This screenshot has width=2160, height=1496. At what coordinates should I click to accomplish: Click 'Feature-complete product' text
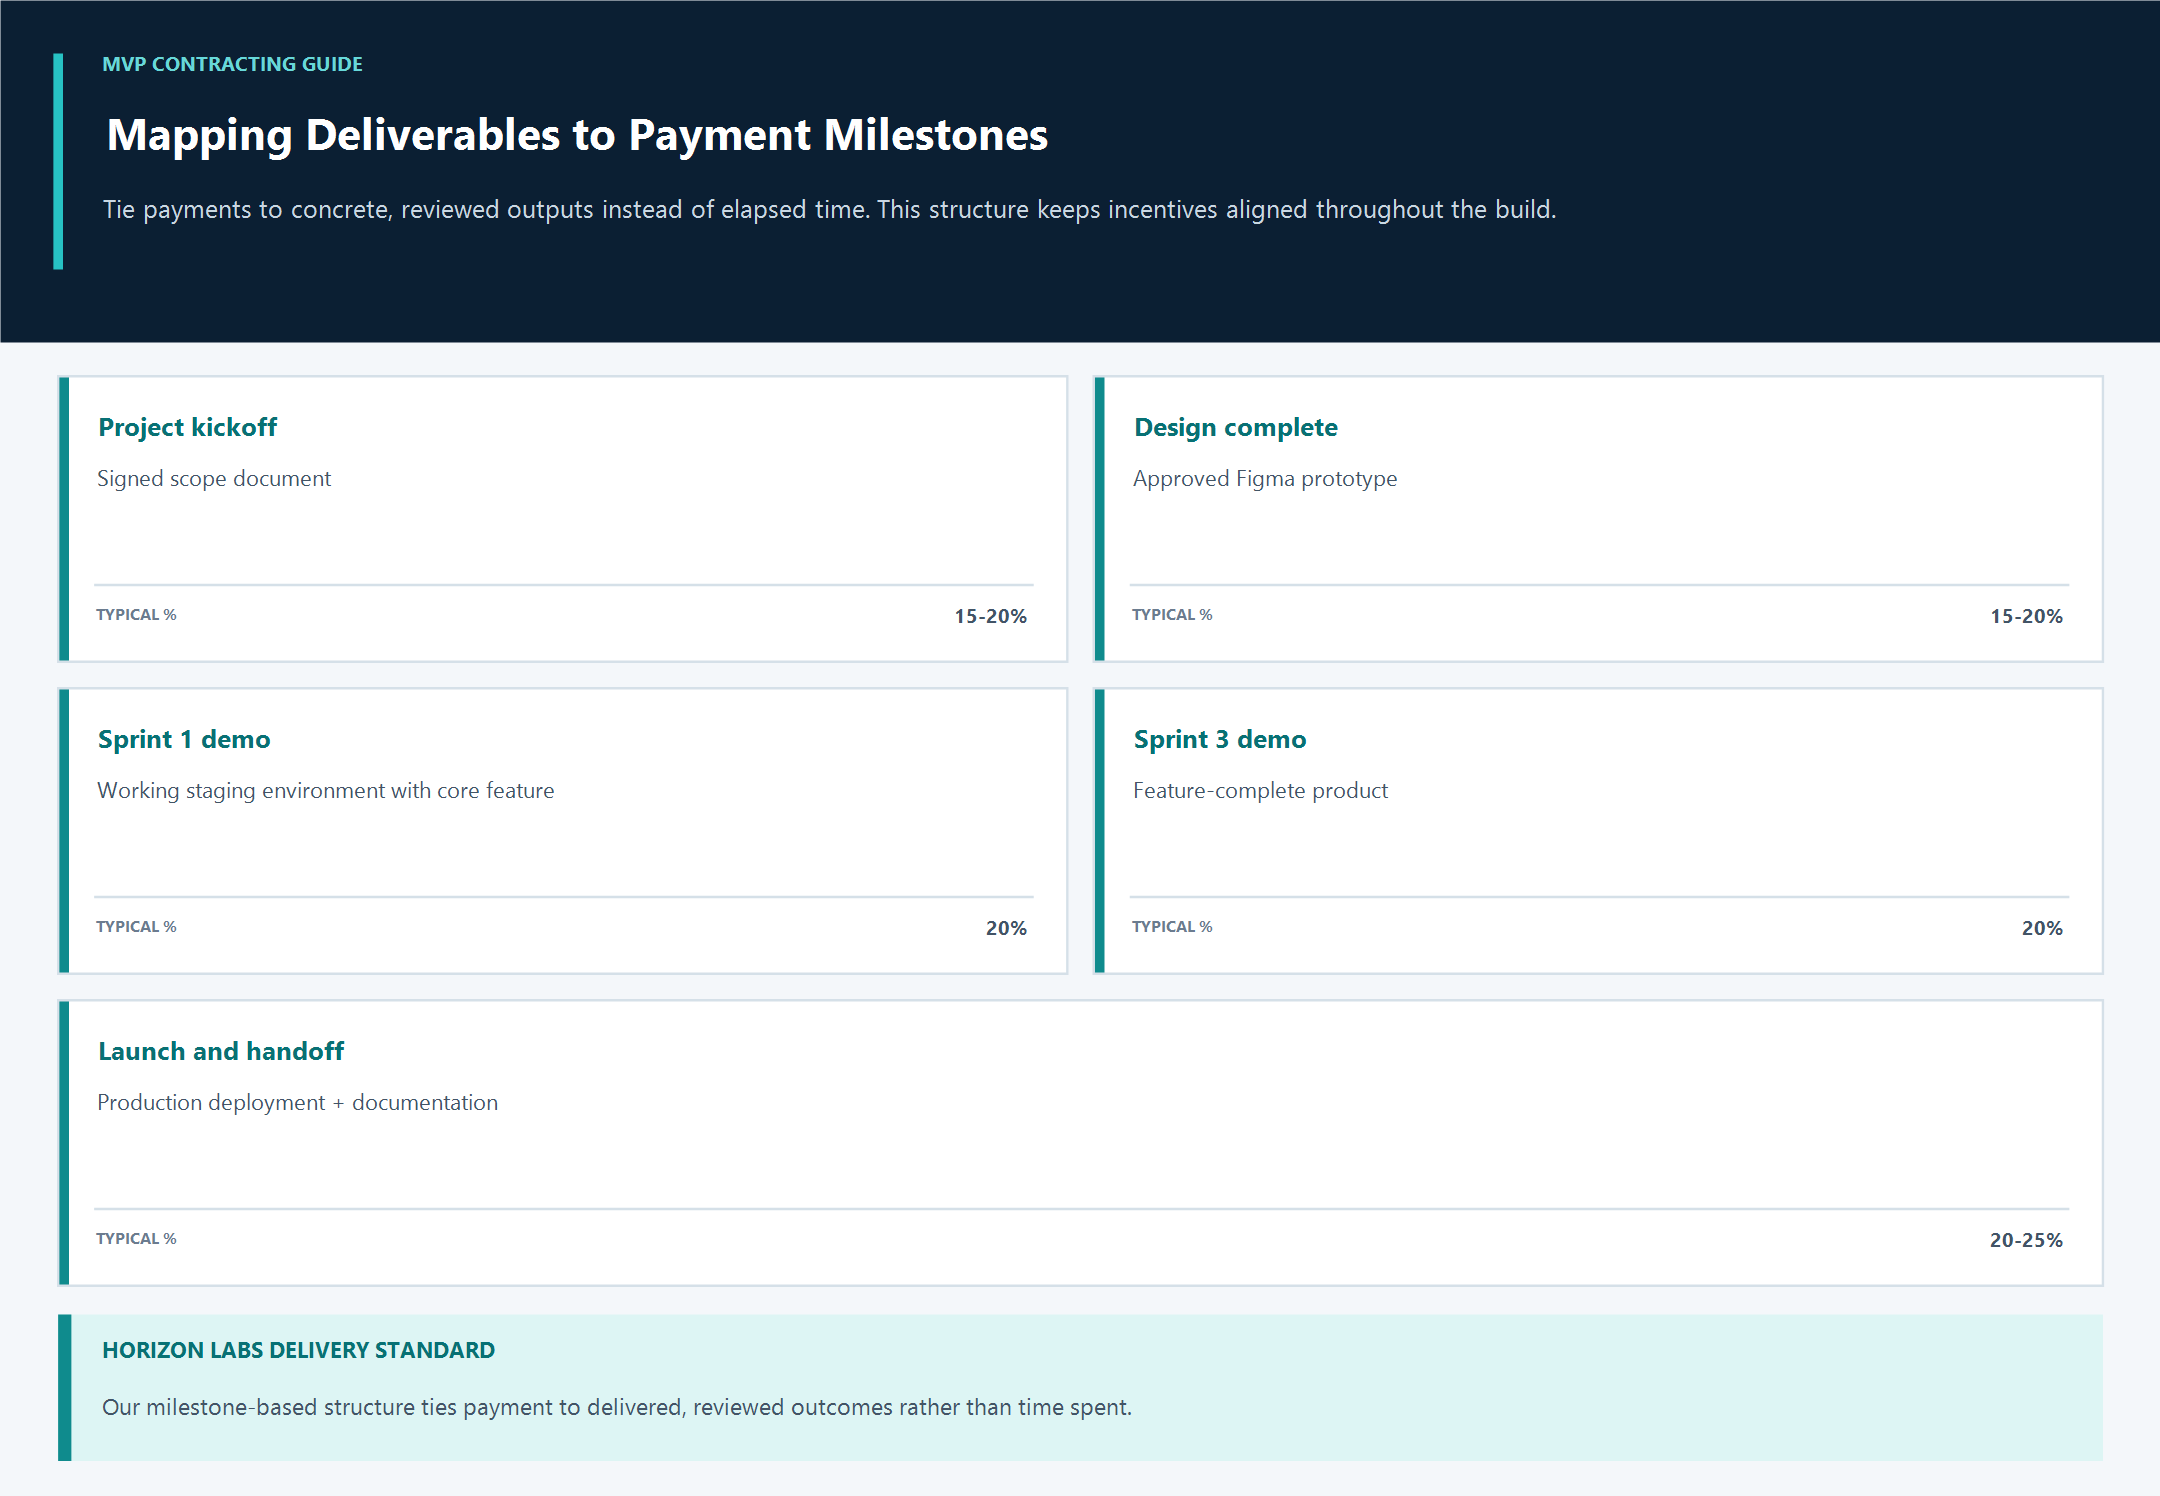coord(1260,790)
